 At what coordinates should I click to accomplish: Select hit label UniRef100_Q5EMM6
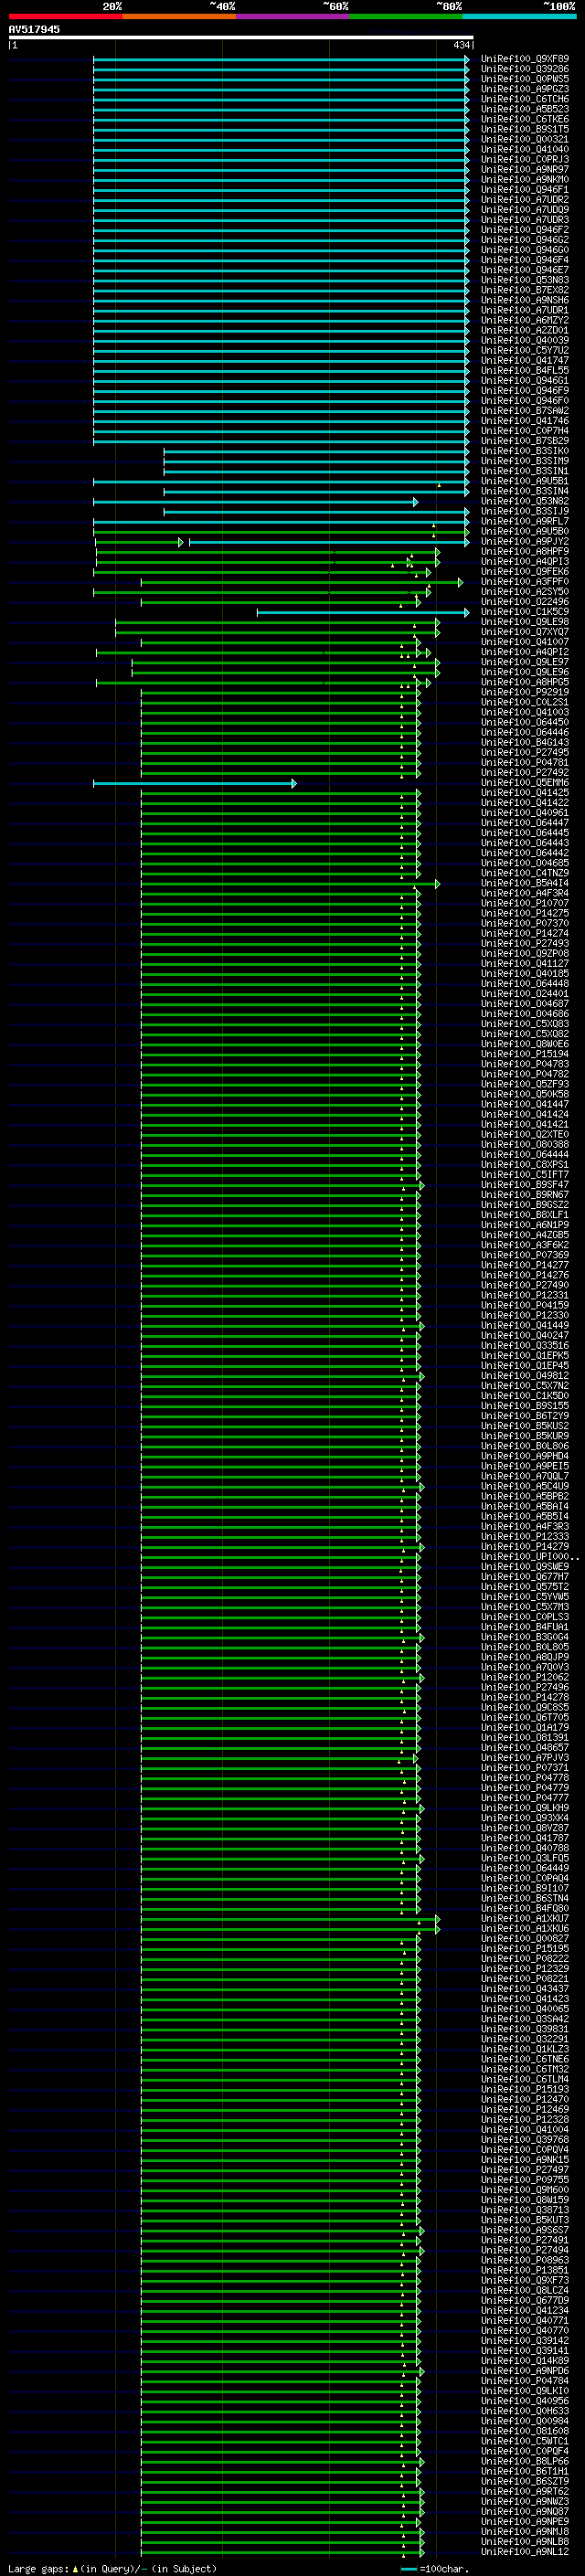(525, 783)
